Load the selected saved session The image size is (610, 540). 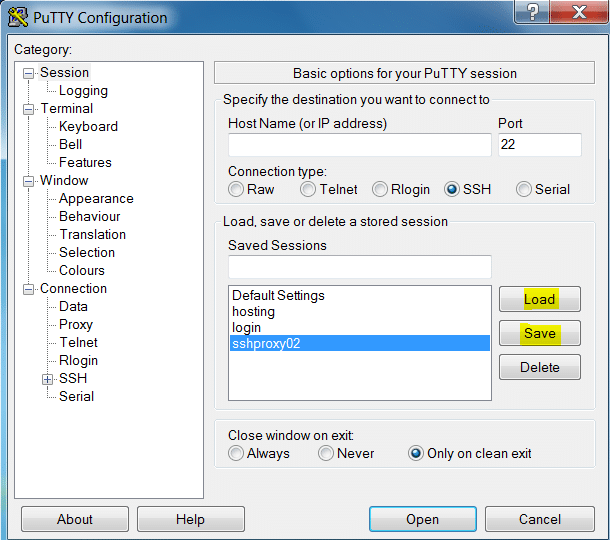coord(539,299)
